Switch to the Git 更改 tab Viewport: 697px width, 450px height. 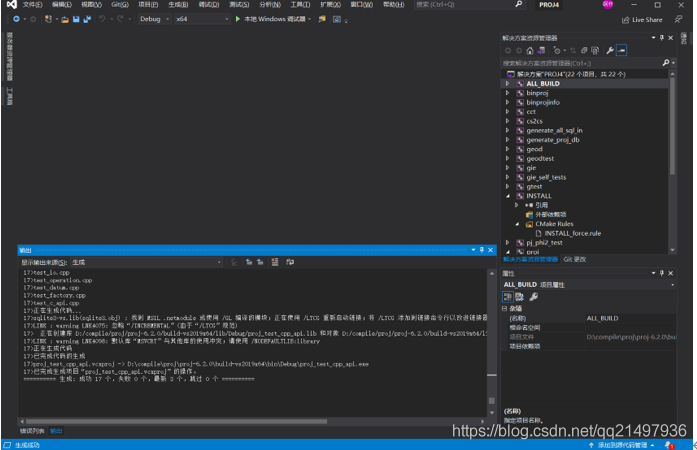(x=575, y=259)
